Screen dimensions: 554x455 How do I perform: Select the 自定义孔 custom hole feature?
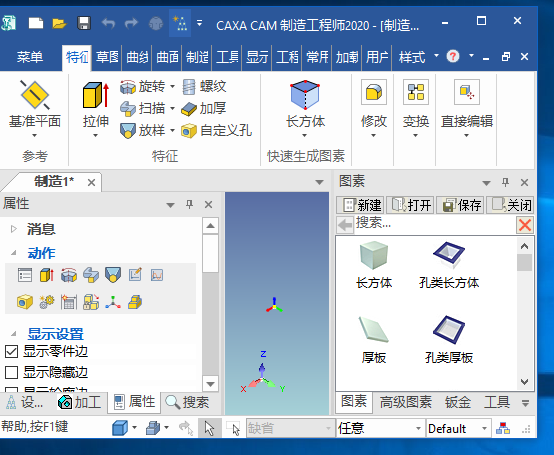pos(216,131)
